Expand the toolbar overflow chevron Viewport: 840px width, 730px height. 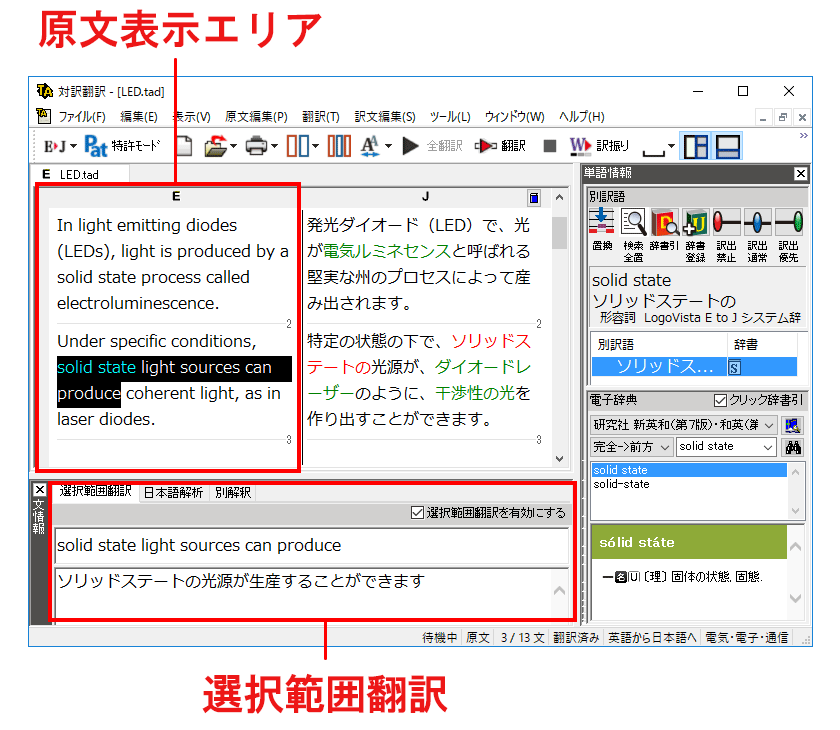804,136
